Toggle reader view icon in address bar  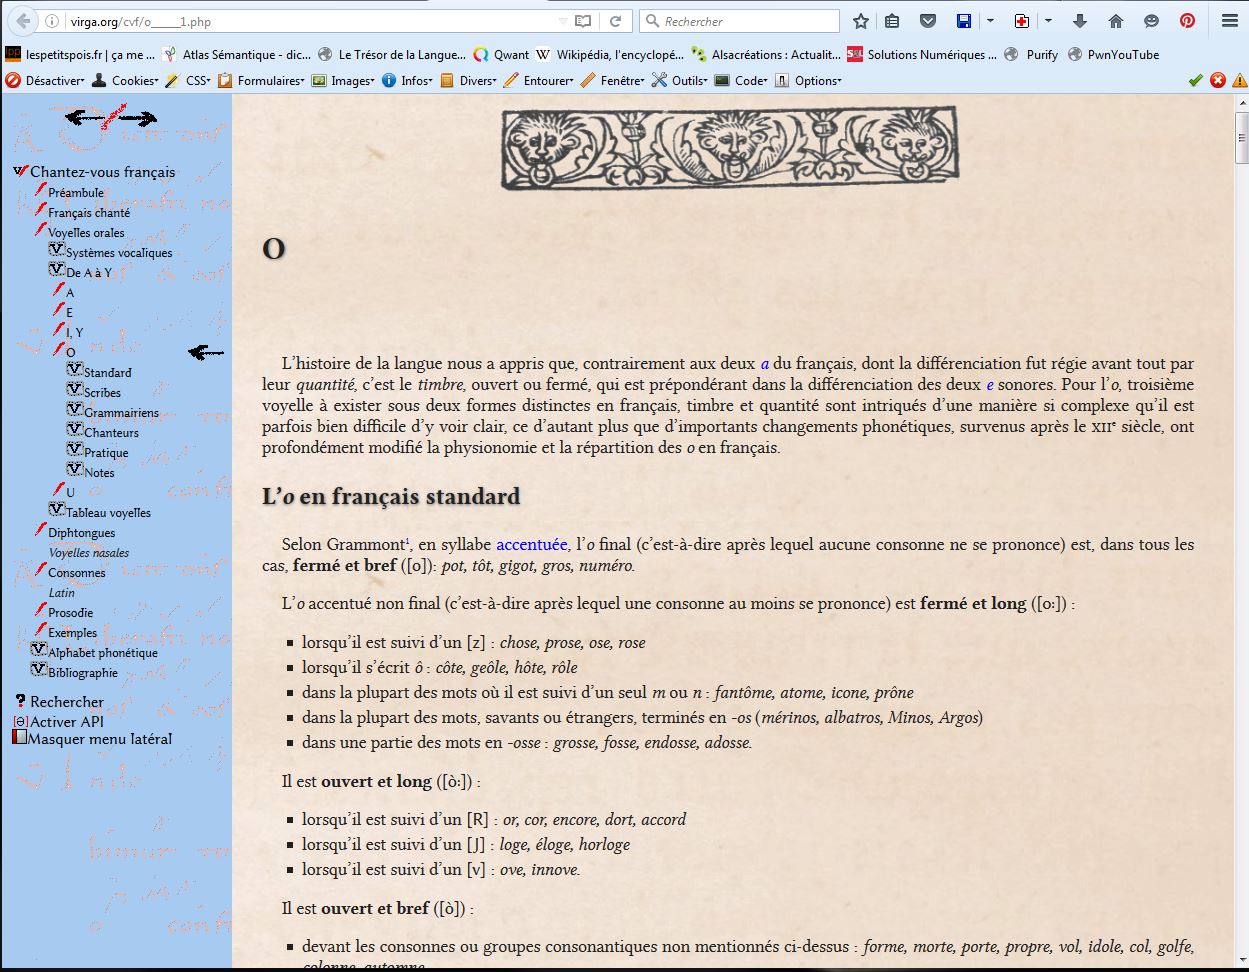tap(583, 21)
